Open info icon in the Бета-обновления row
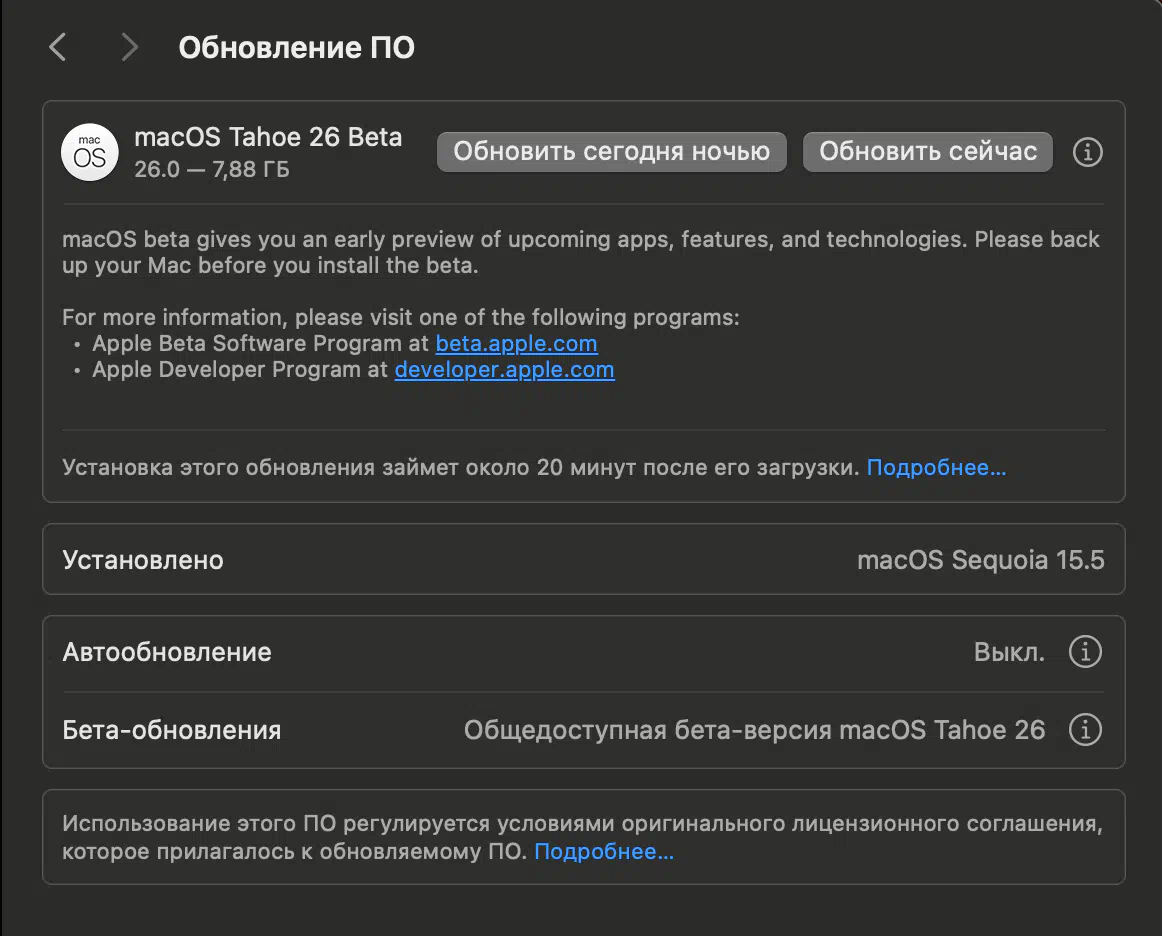 pos(1085,729)
